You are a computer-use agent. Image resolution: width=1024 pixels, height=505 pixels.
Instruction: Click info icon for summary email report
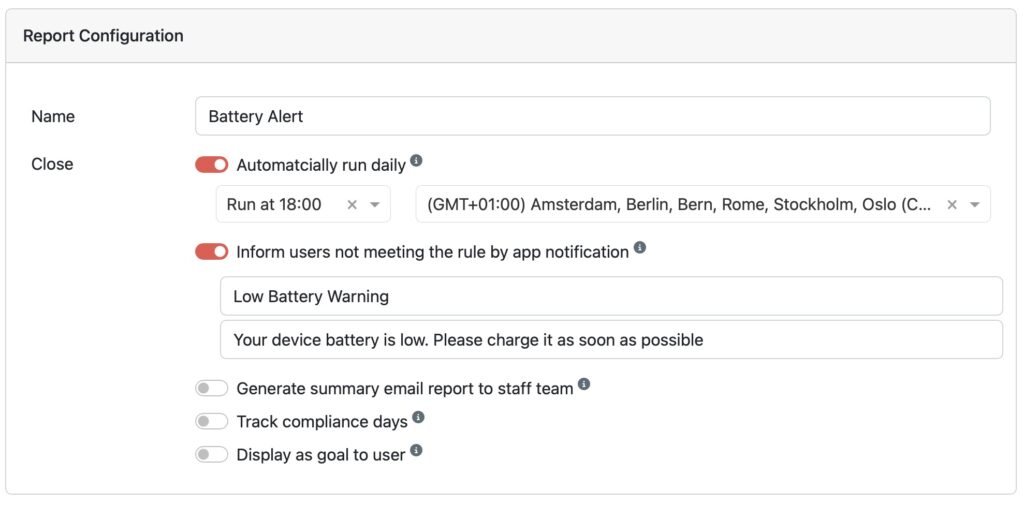(x=584, y=384)
